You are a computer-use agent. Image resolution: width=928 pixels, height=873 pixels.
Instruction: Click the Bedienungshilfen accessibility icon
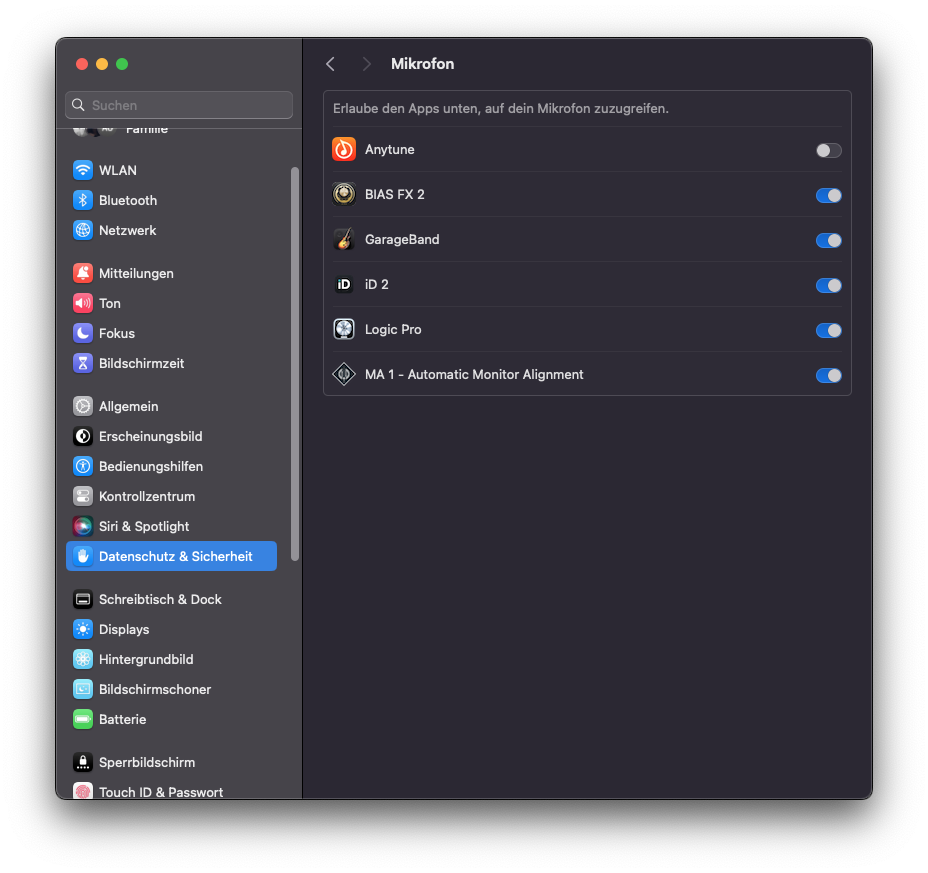83,466
